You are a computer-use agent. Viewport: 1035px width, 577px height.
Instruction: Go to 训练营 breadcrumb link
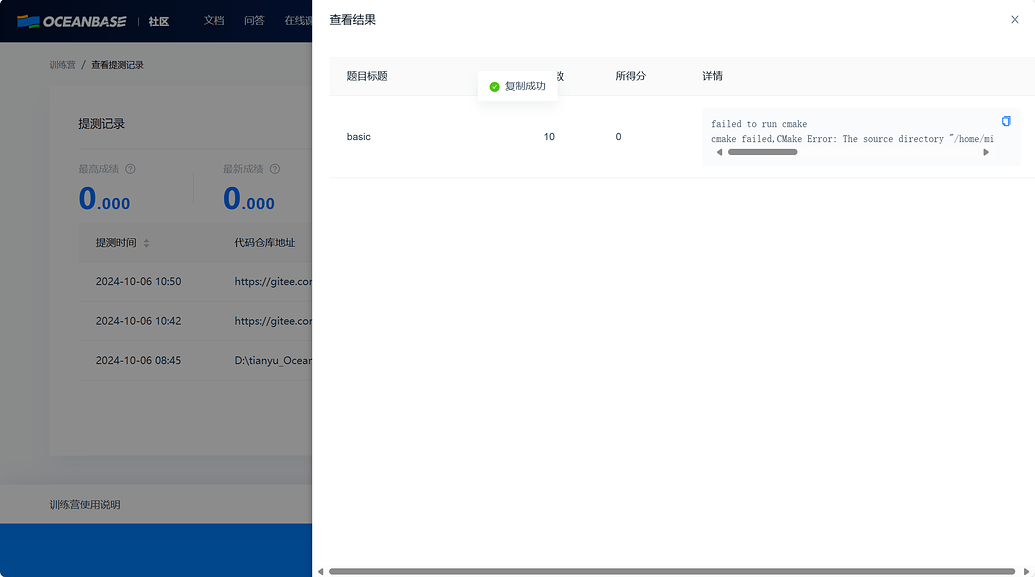[62, 65]
